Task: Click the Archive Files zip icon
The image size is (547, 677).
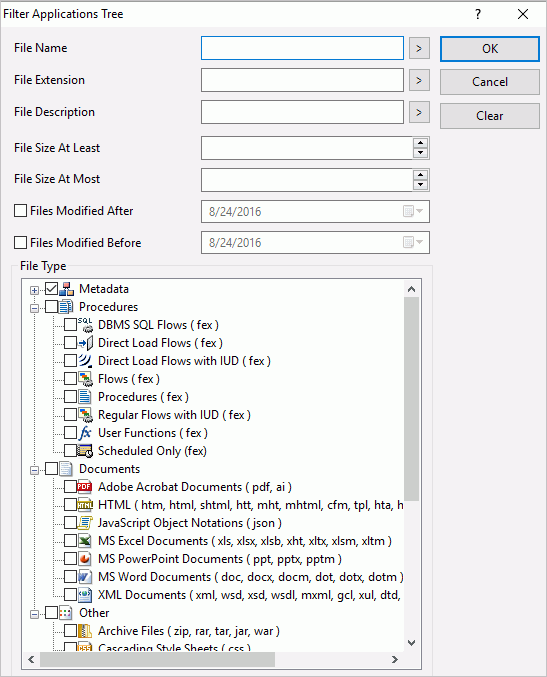Action: 85,631
